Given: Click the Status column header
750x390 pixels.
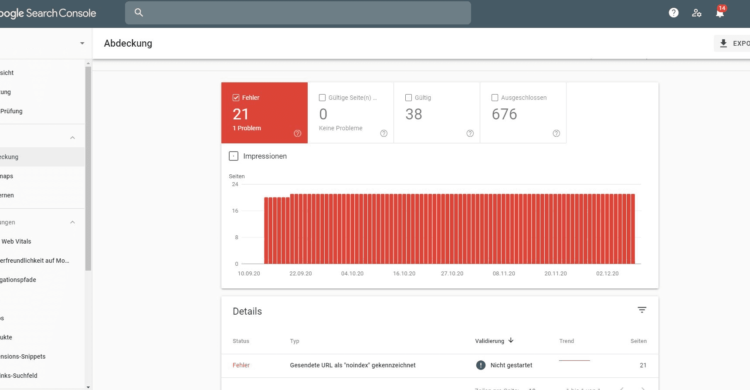Looking at the screenshot, I should click(x=241, y=341).
